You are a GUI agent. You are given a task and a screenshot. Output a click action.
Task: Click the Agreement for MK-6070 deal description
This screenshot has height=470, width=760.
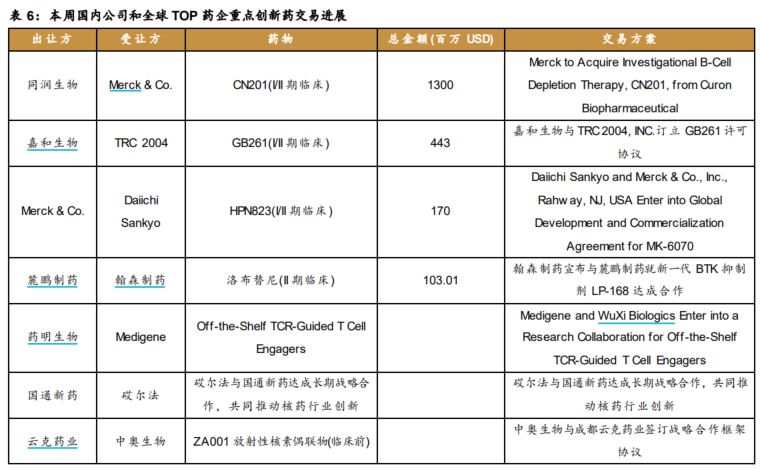pyautogui.click(x=630, y=211)
